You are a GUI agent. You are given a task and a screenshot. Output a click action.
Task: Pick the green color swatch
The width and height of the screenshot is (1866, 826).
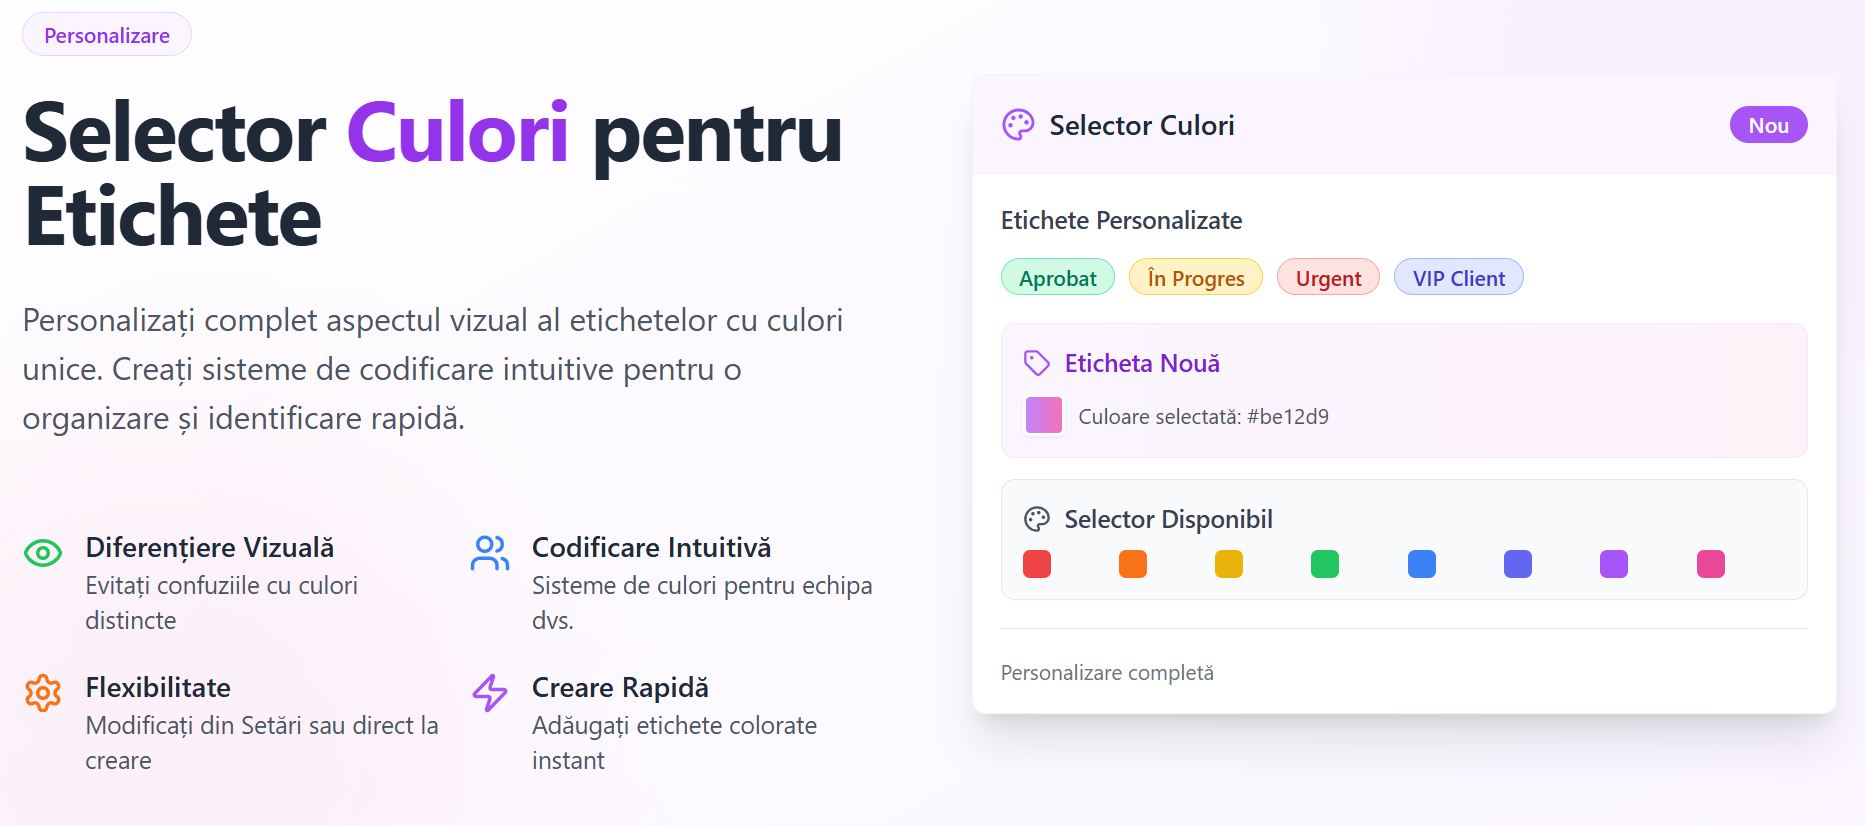(1325, 564)
